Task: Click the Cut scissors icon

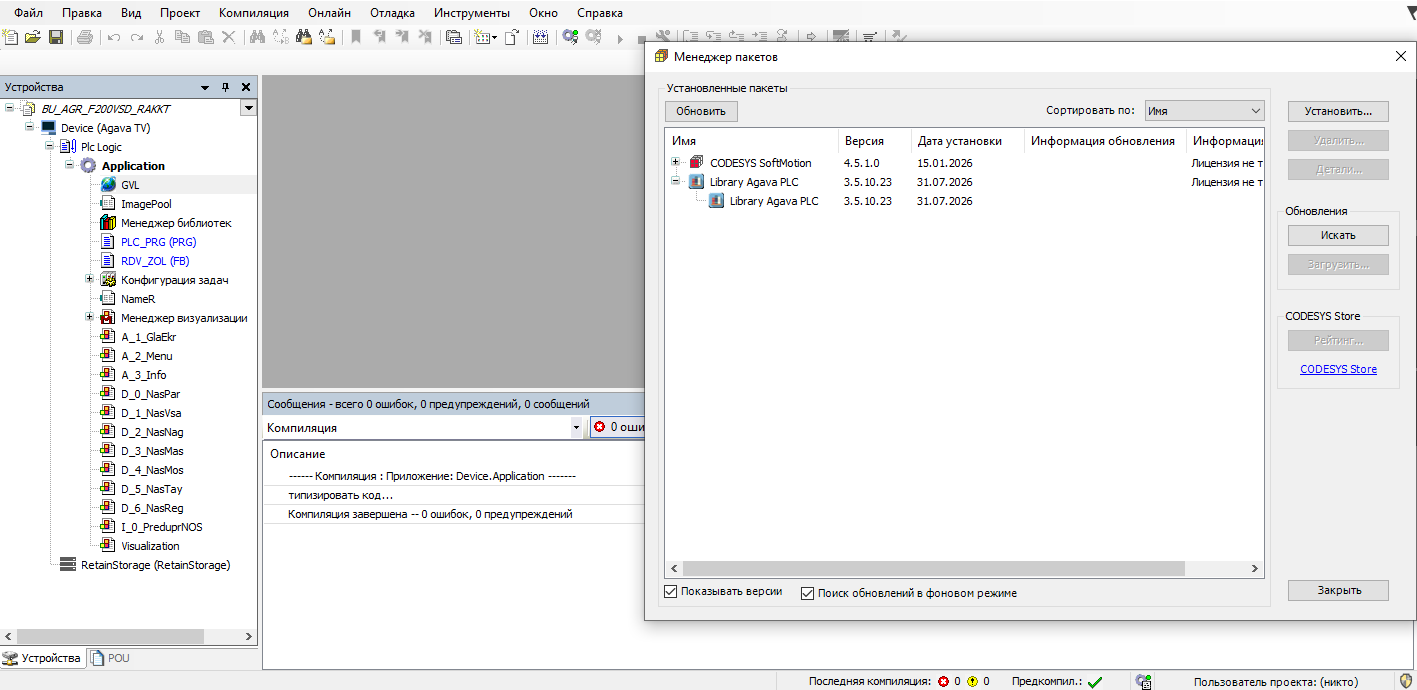Action: (x=160, y=37)
